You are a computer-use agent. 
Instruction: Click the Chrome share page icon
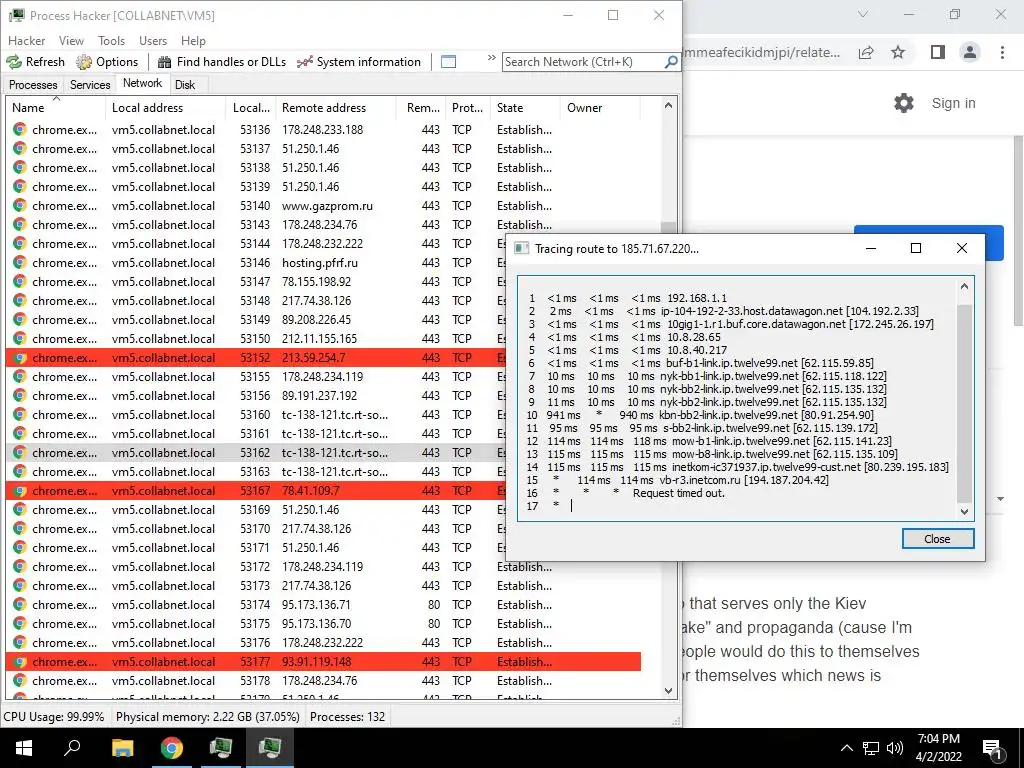(x=866, y=52)
